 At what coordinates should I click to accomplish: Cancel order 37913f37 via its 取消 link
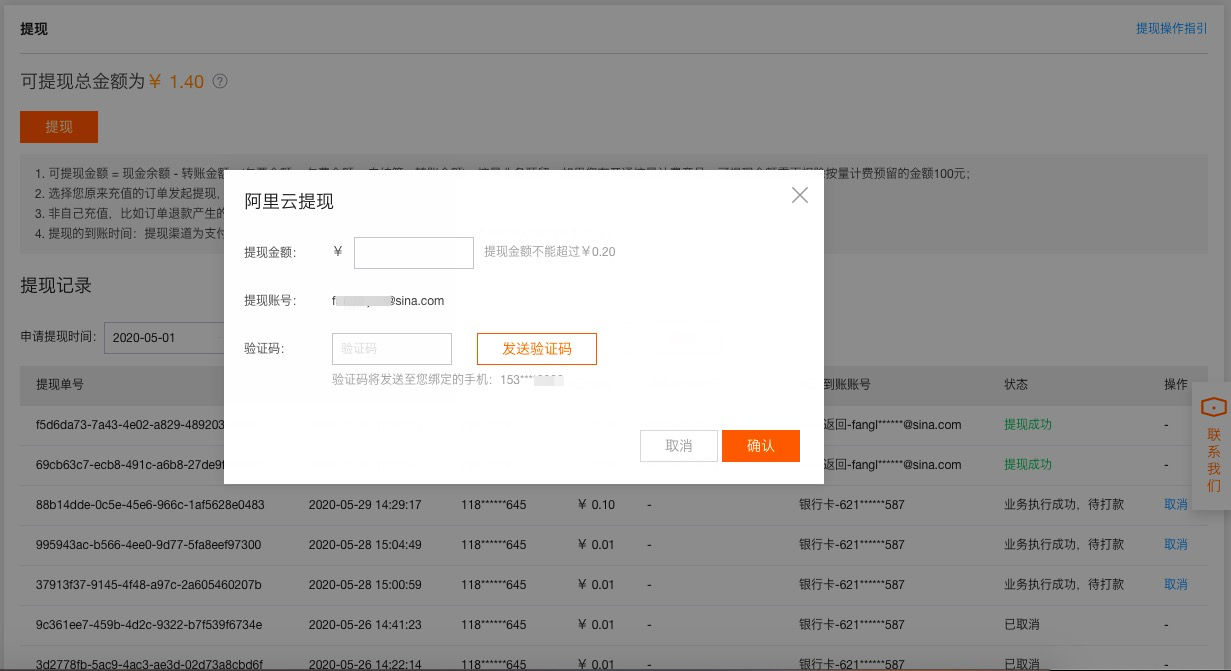click(1175, 584)
